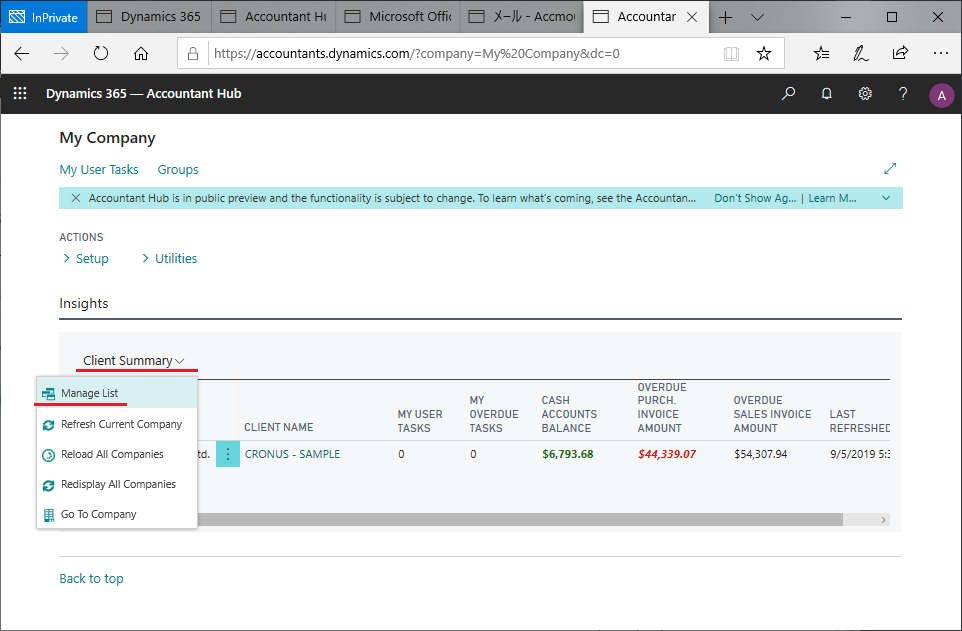
Task: Select Reload All Companies menu item
Action: pyautogui.click(x=117, y=454)
